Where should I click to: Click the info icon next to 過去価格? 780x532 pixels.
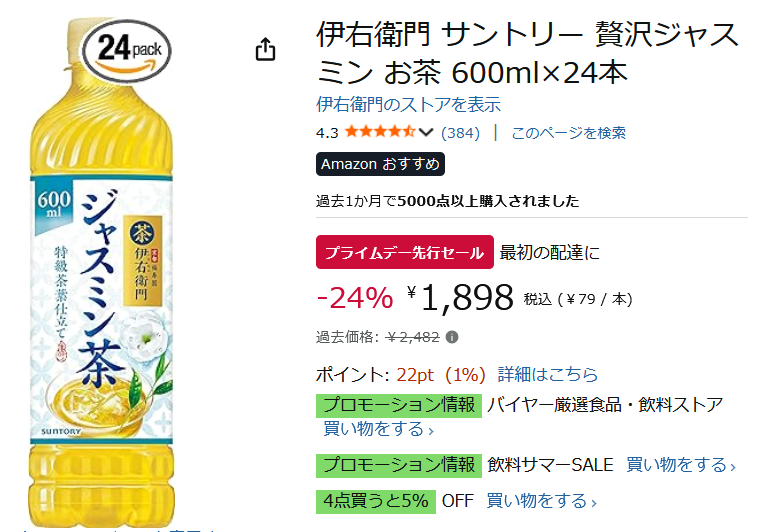pos(452,337)
